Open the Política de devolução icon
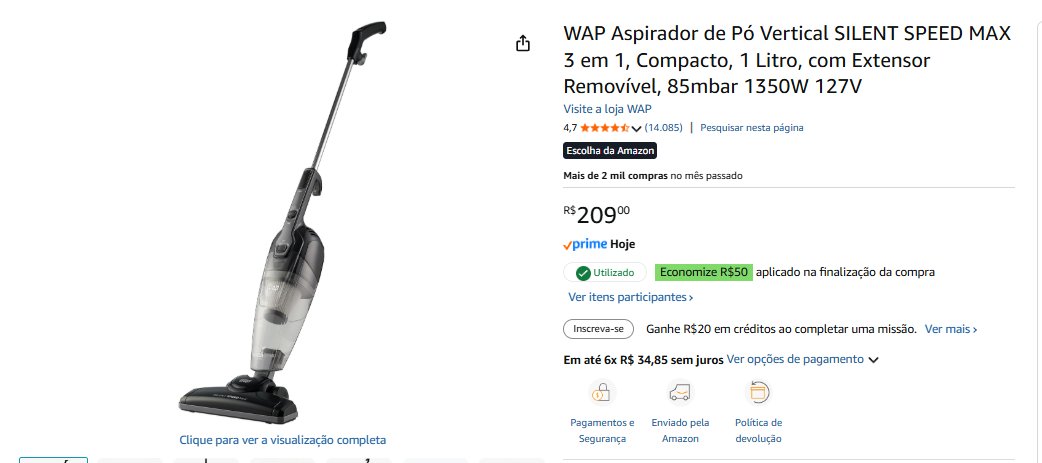The width and height of the screenshot is (1042, 463). click(758, 393)
